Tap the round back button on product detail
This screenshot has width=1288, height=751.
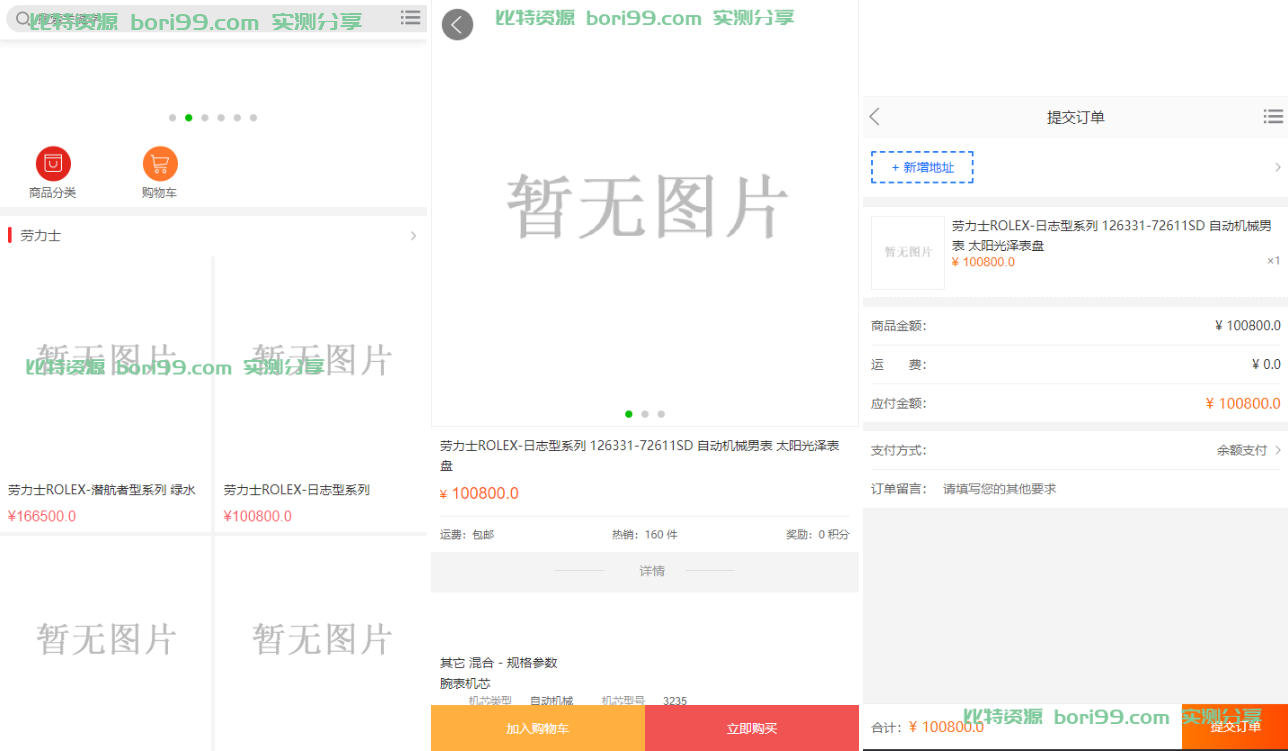pos(457,25)
